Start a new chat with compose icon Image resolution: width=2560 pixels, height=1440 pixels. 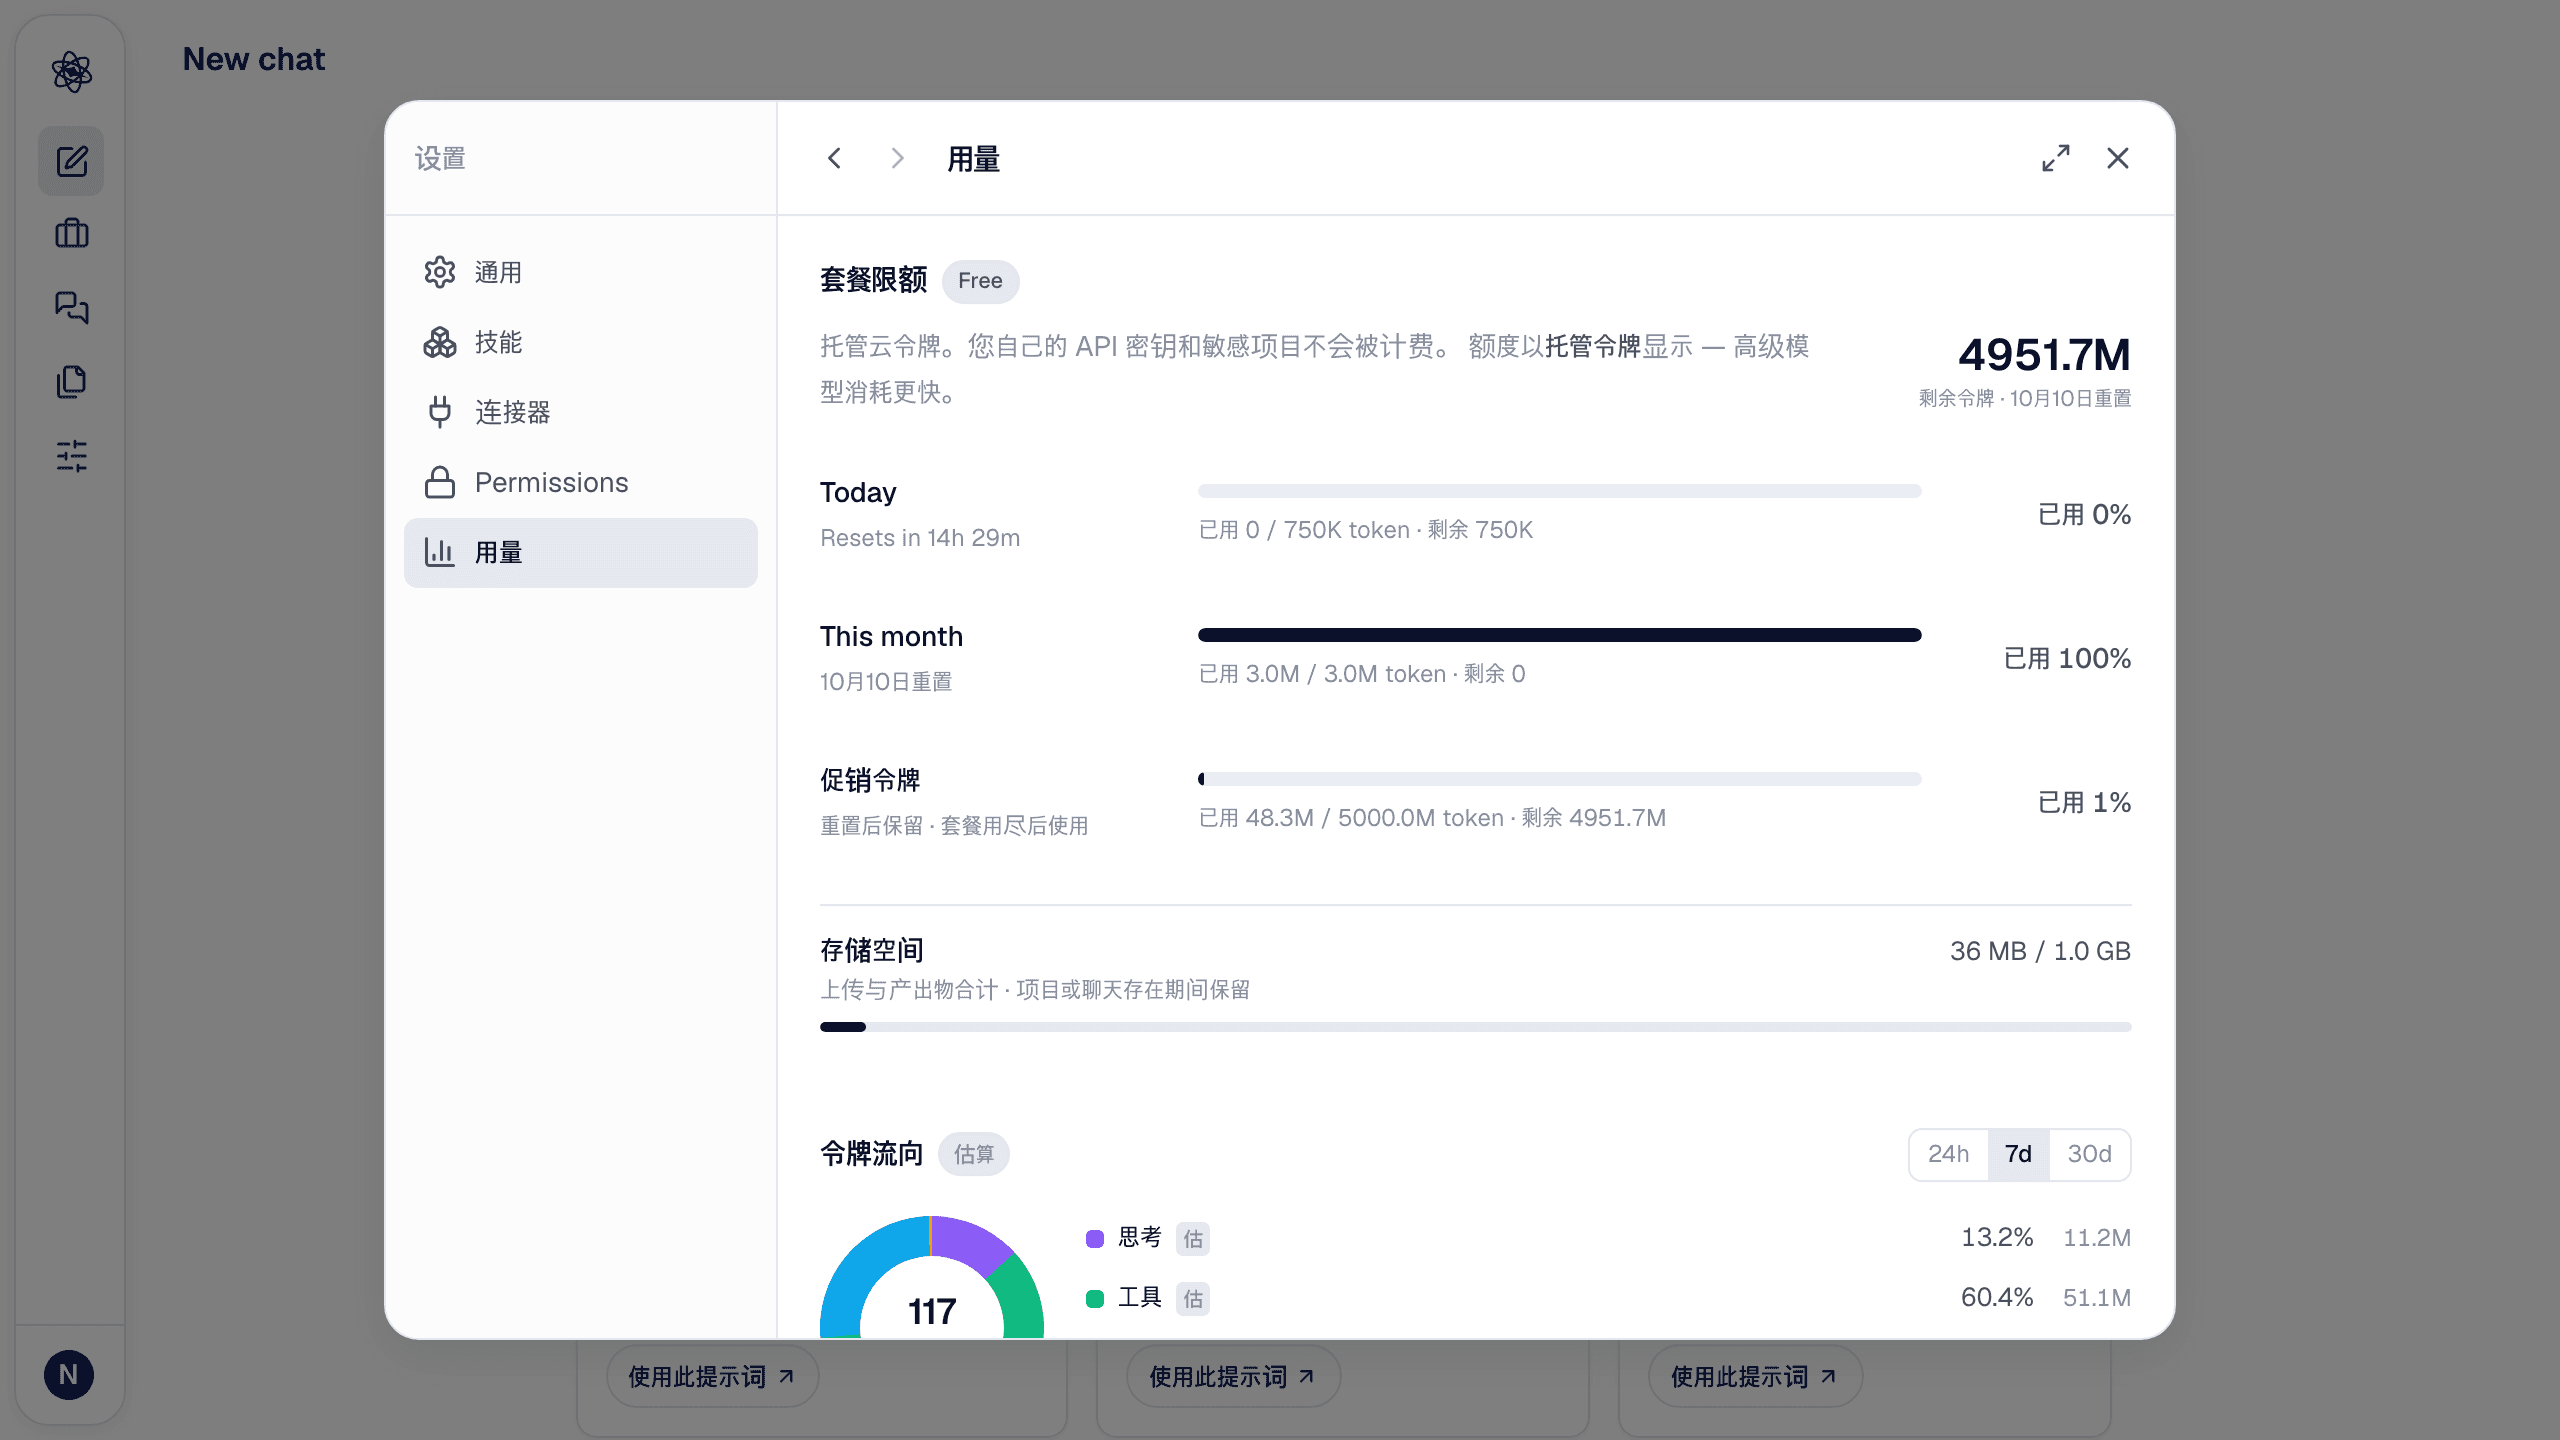point(71,161)
